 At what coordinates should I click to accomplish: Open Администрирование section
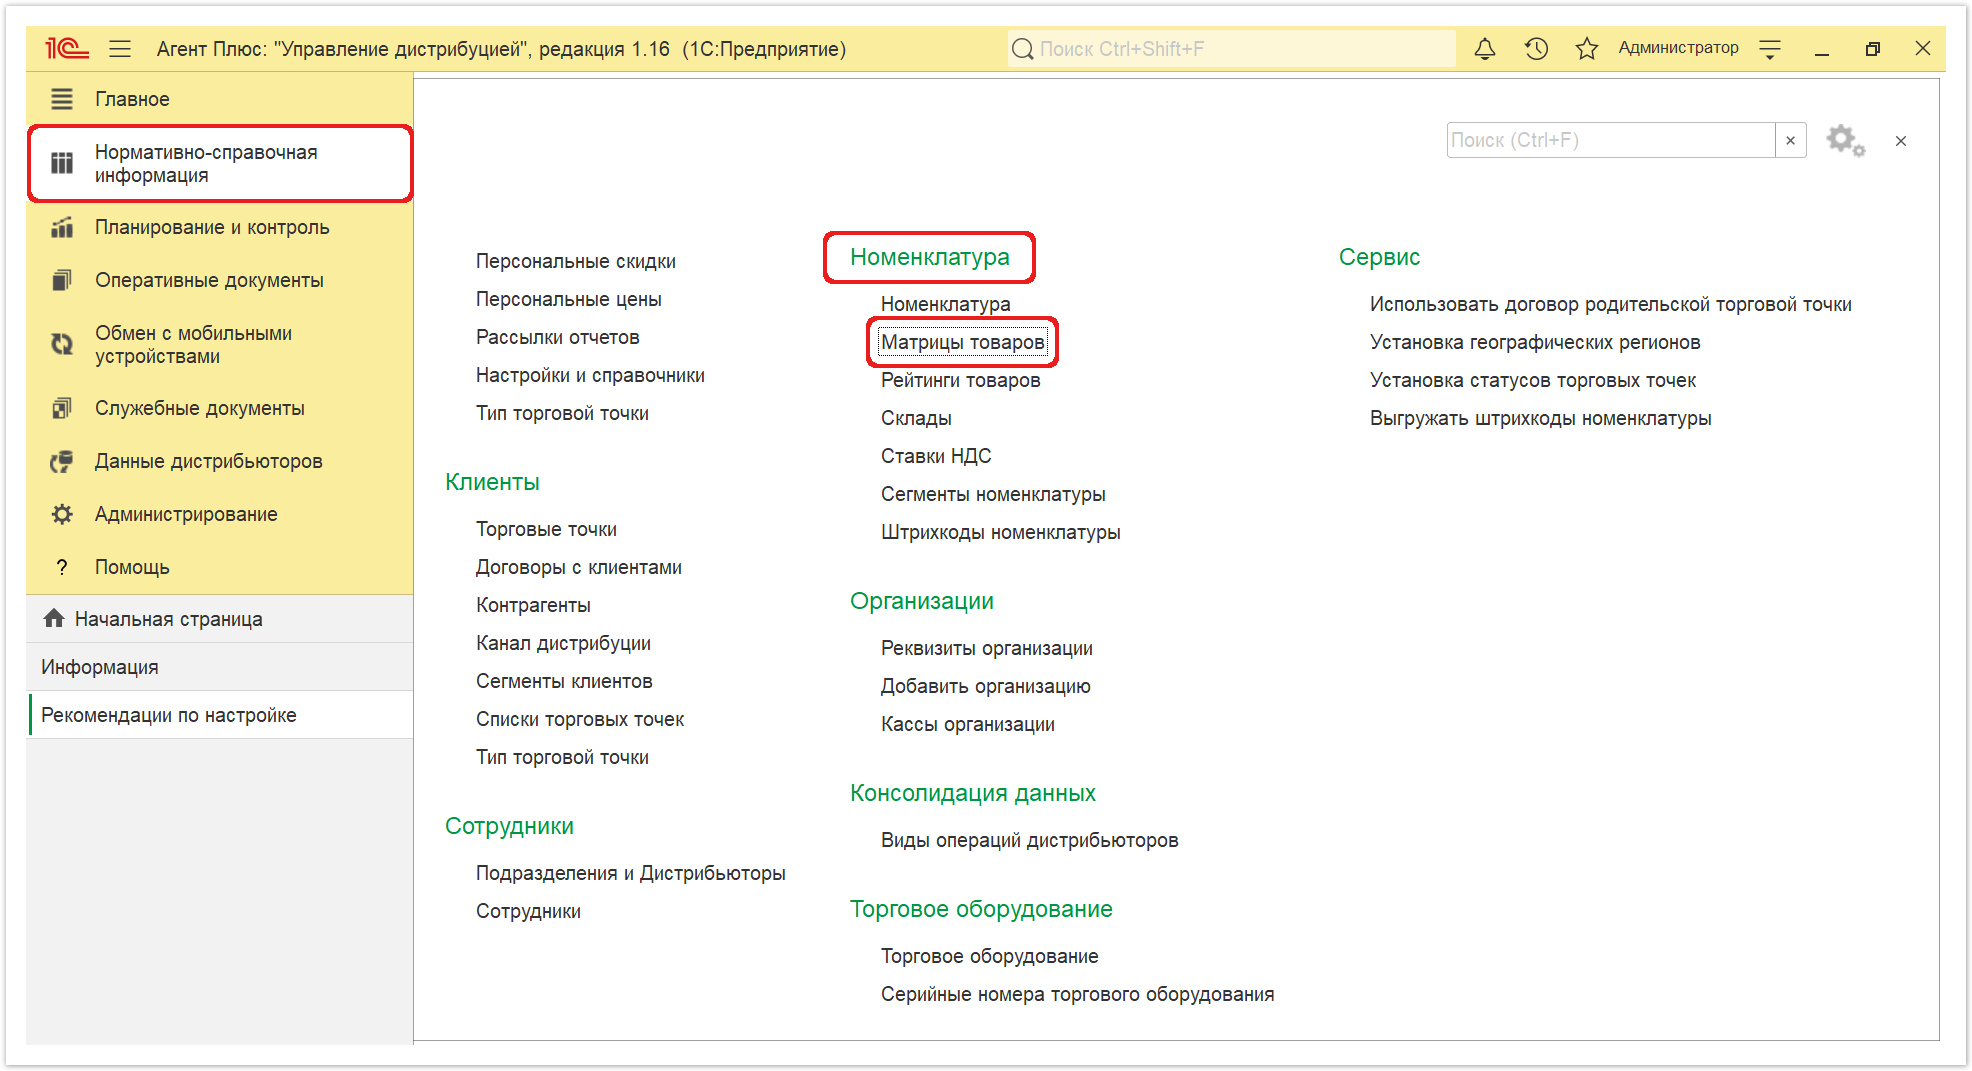pyautogui.click(x=186, y=514)
